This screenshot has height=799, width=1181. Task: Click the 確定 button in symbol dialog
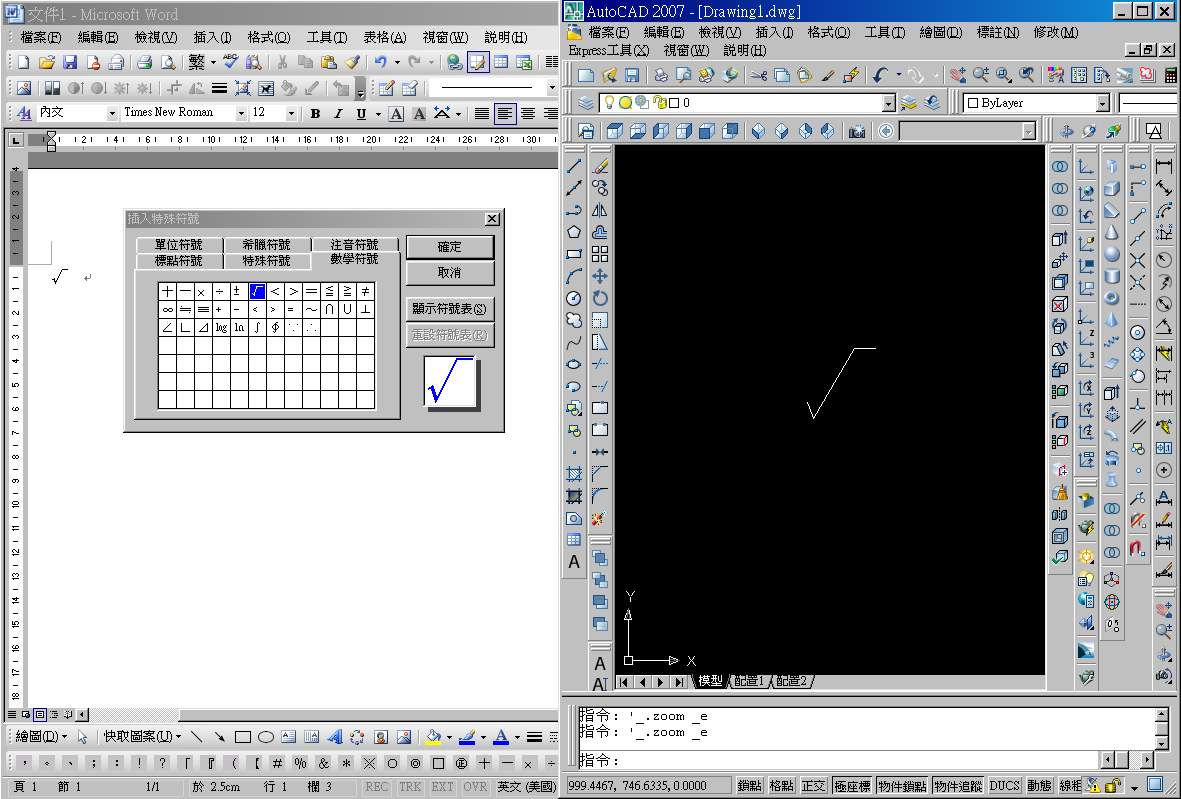450,247
